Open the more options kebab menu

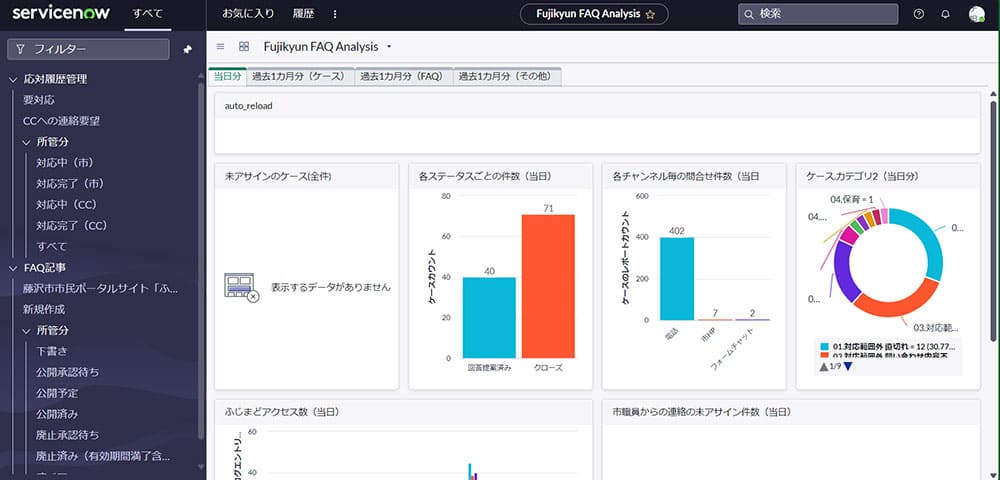(x=335, y=14)
